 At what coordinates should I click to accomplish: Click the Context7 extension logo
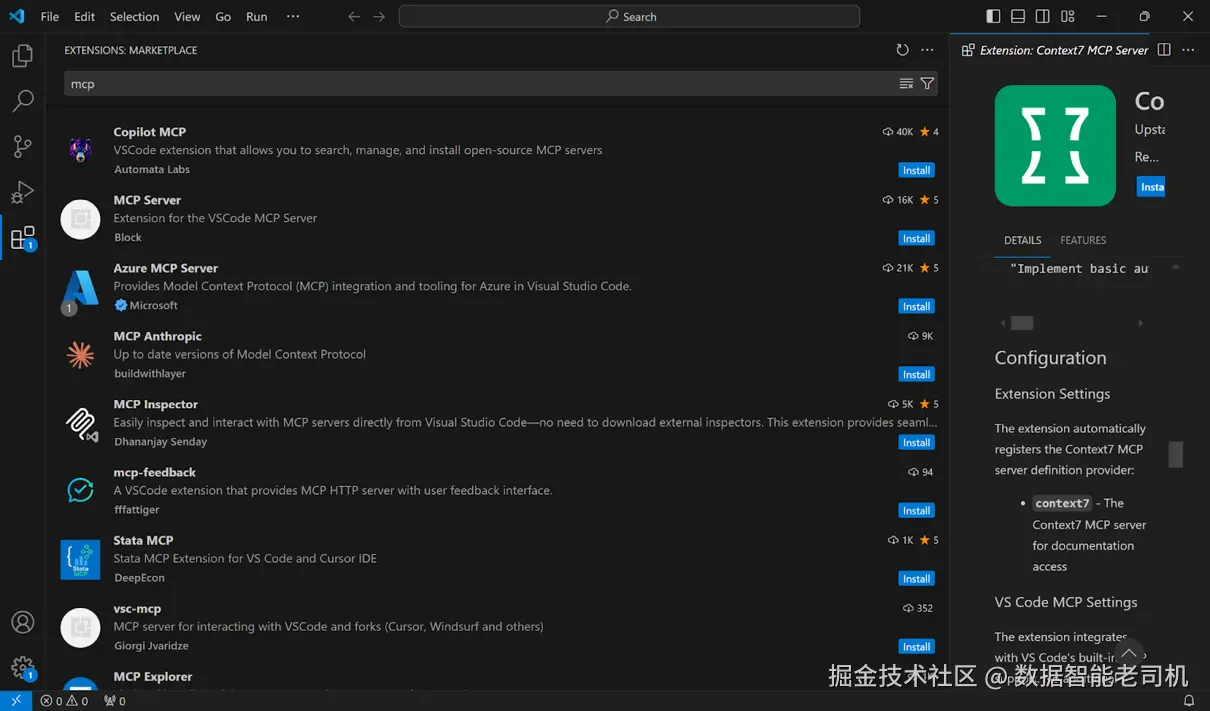(1055, 146)
